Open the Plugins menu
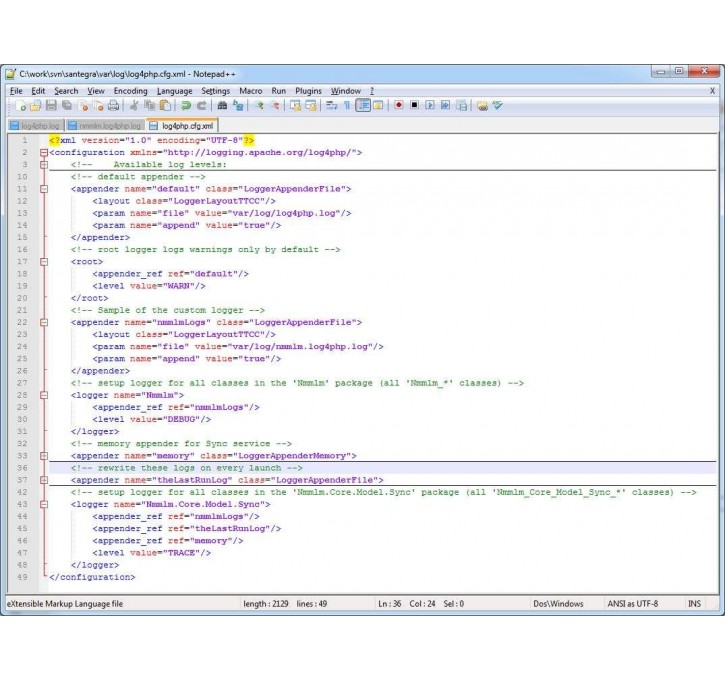This screenshot has width=725, height=680. point(308,91)
